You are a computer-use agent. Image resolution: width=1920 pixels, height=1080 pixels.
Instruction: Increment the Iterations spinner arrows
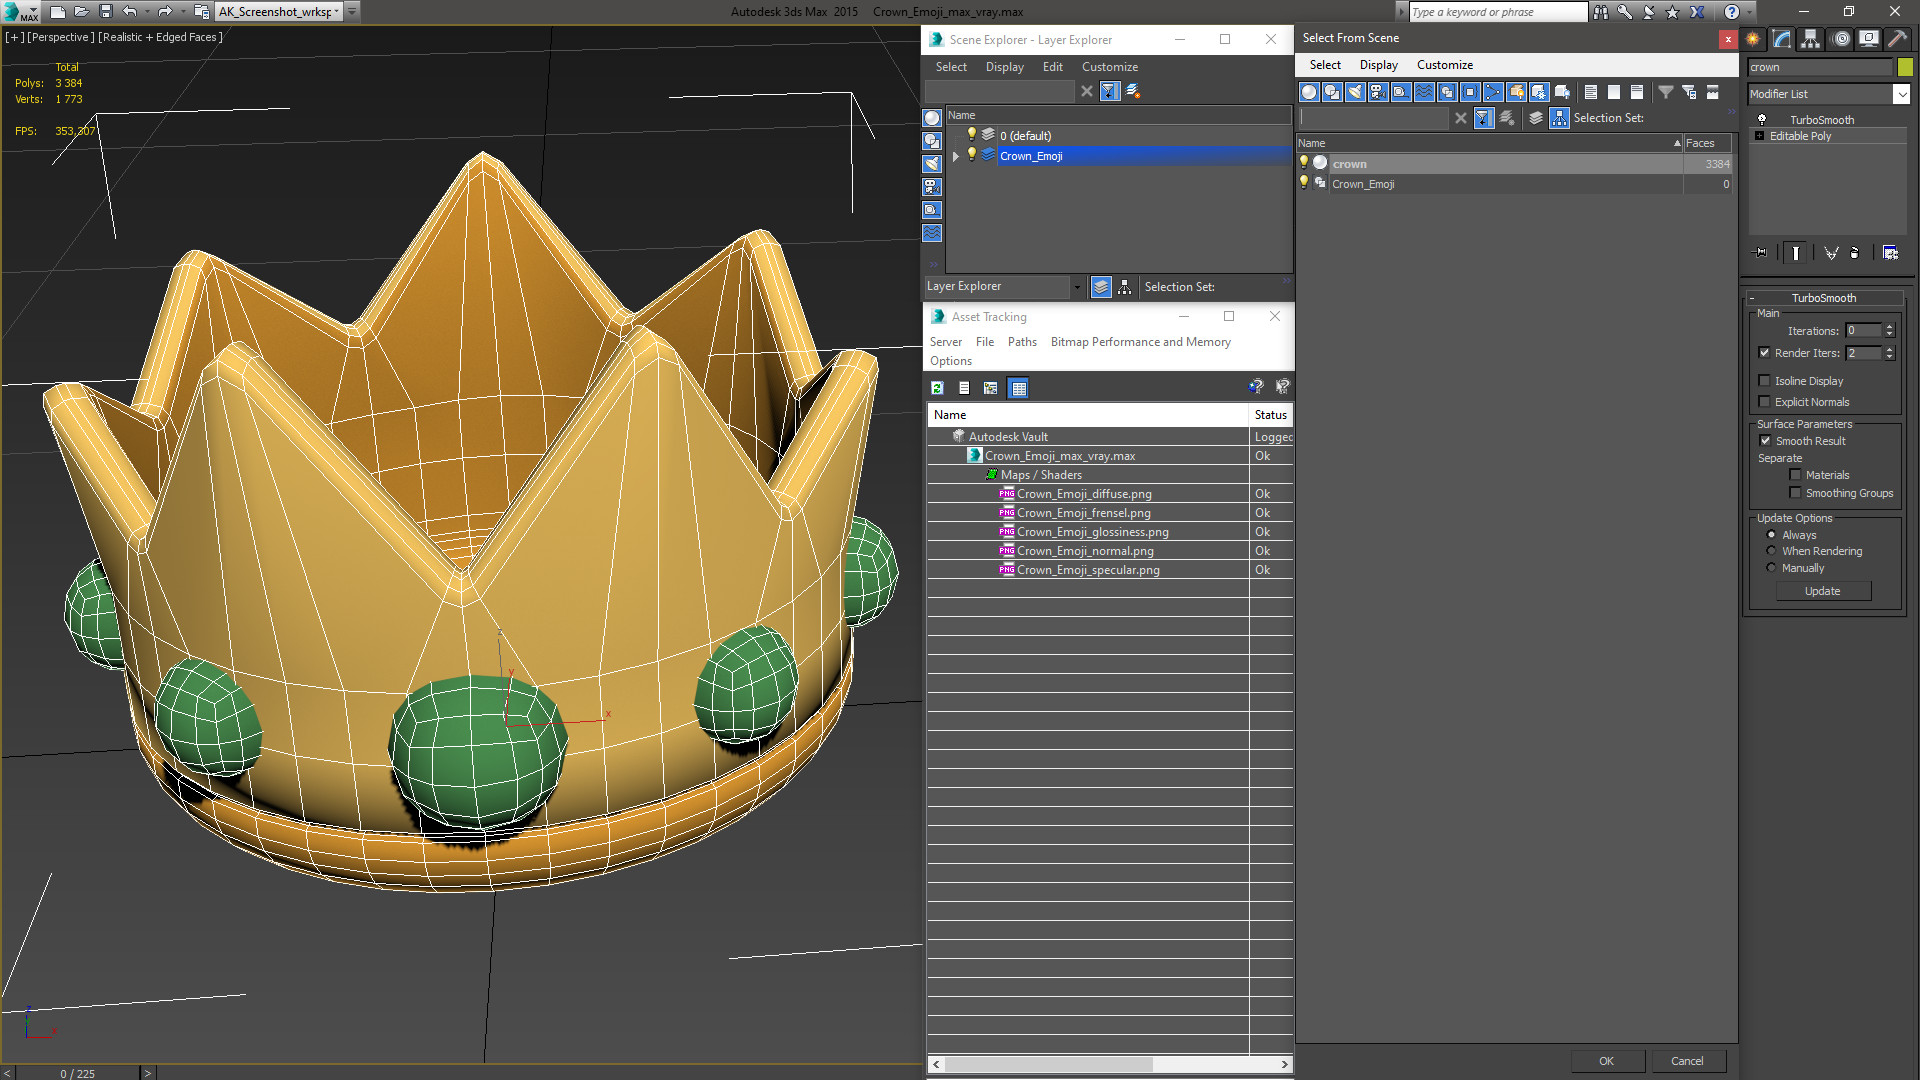click(x=1889, y=331)
